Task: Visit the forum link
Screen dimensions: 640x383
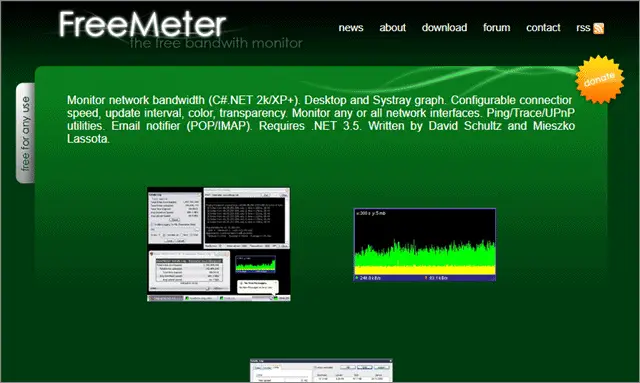Action: click(x=496, y=28)
